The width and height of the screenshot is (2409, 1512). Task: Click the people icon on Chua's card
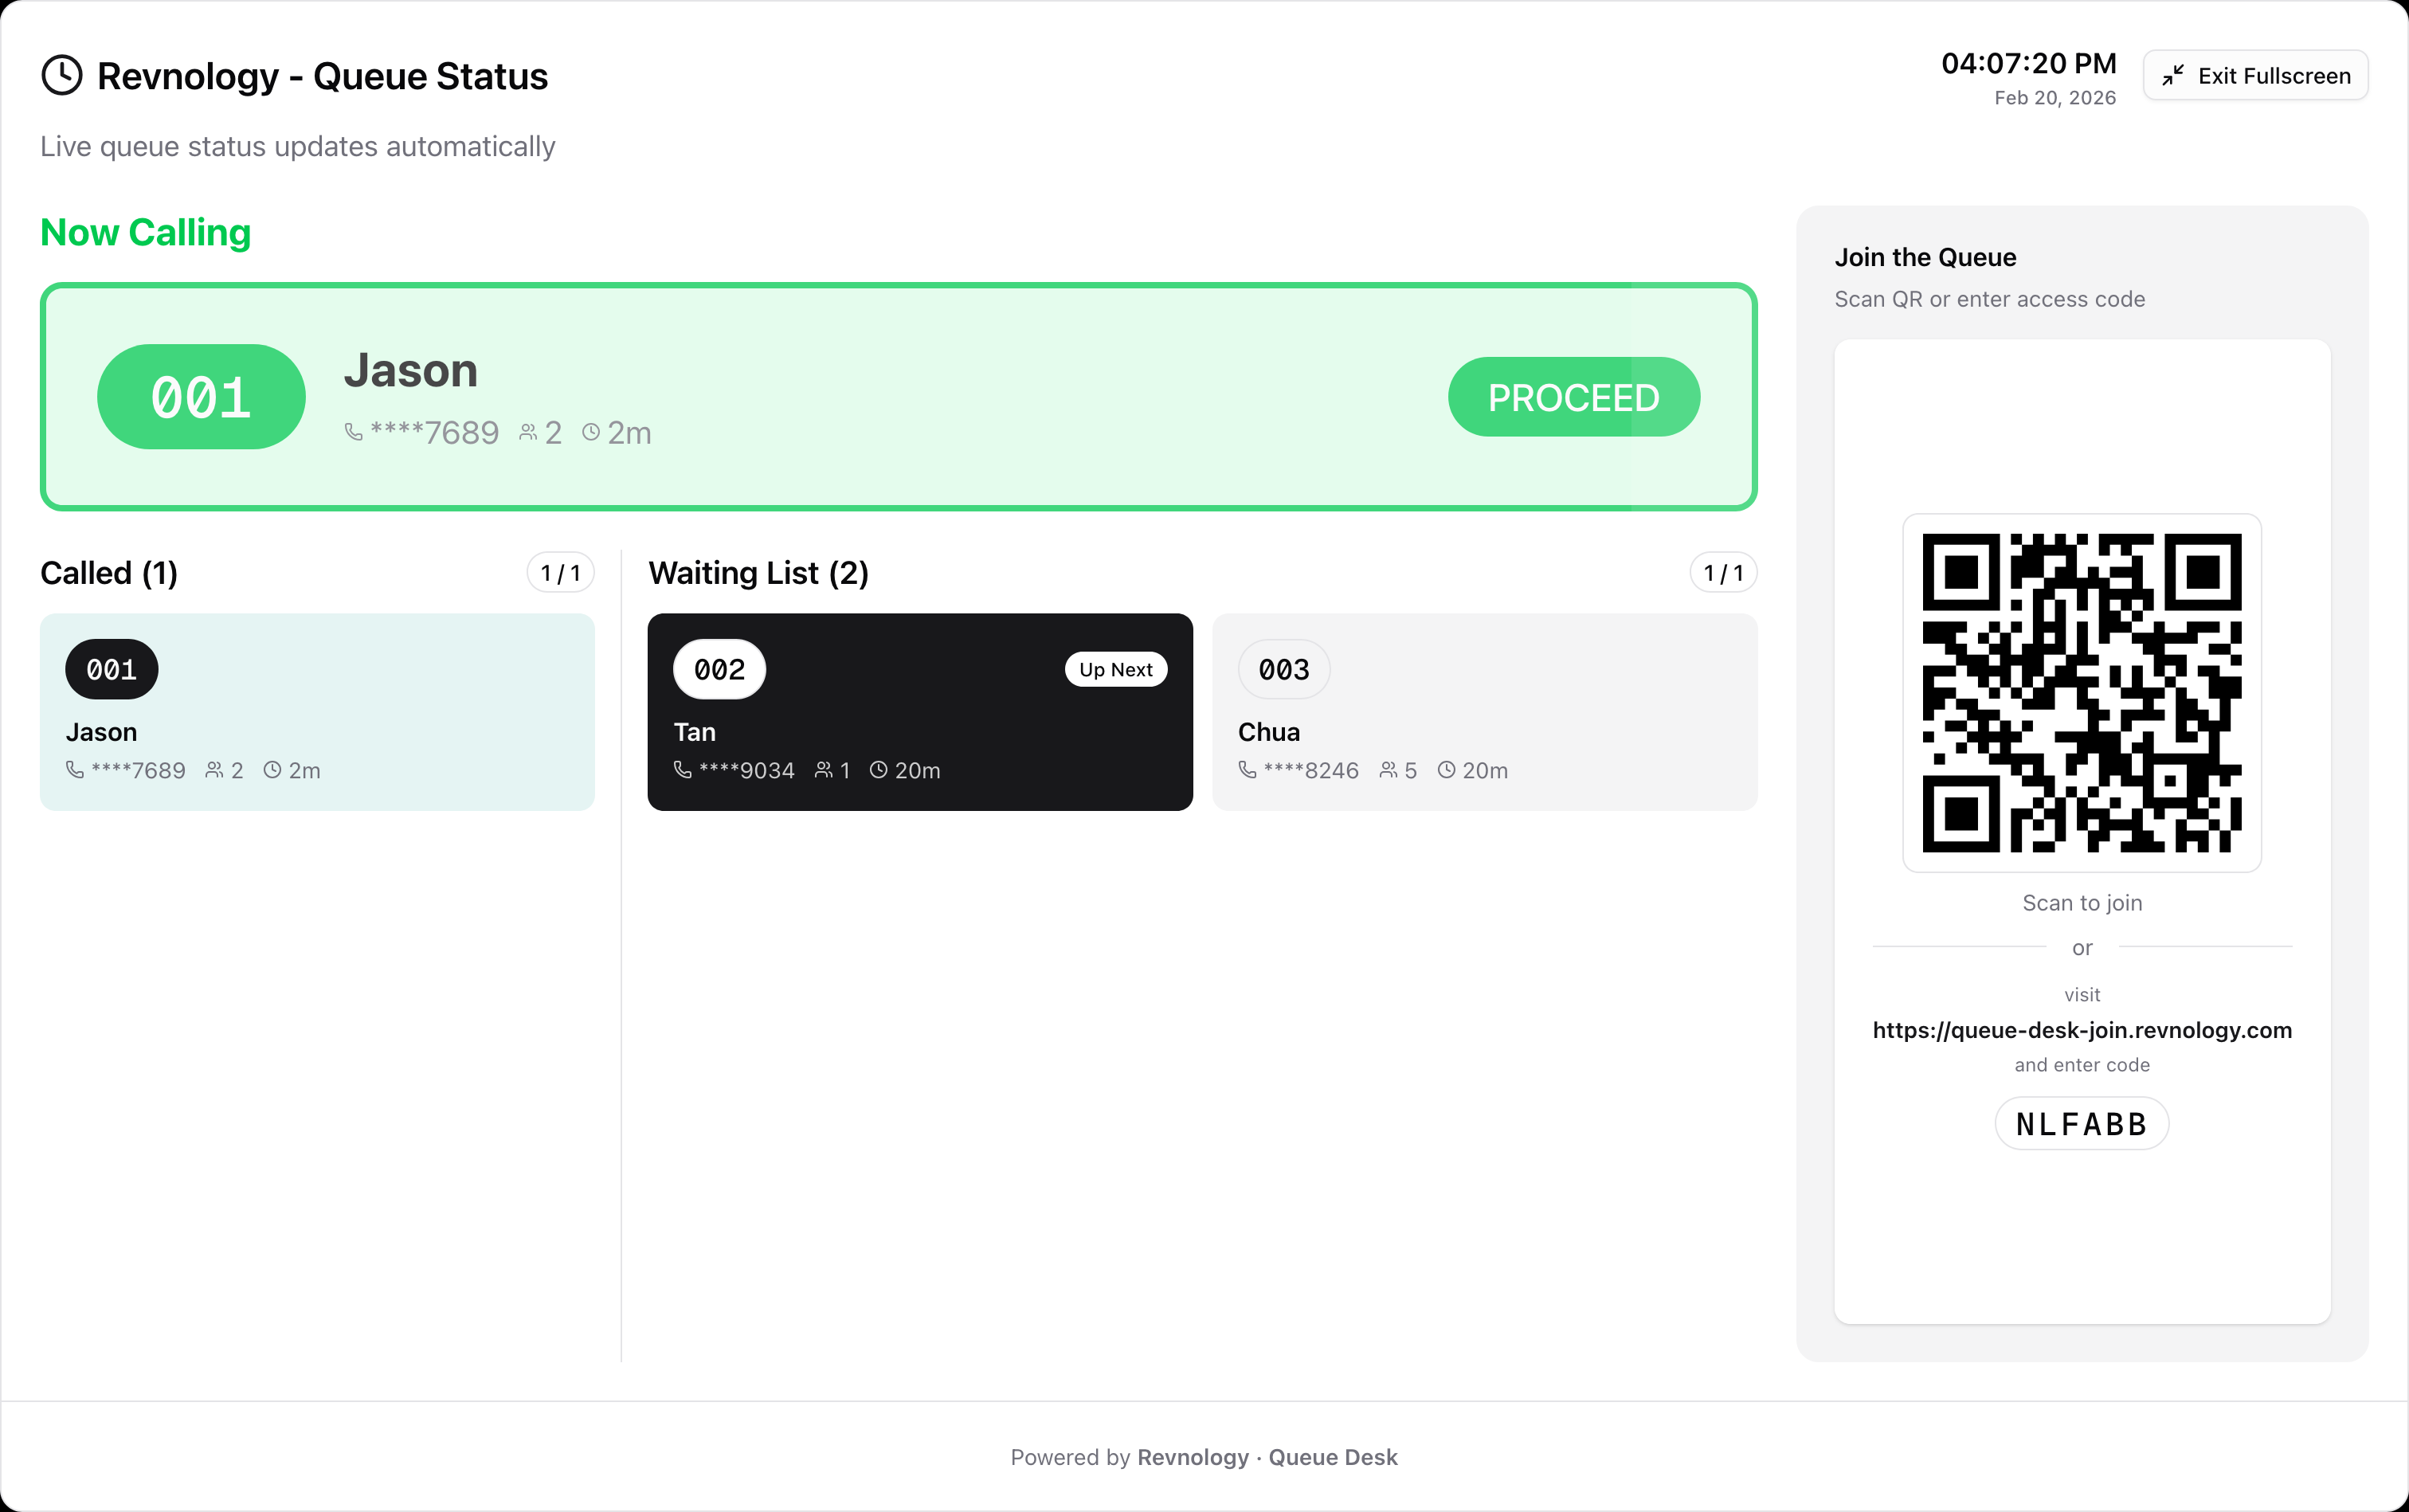tap(1388, 770)
